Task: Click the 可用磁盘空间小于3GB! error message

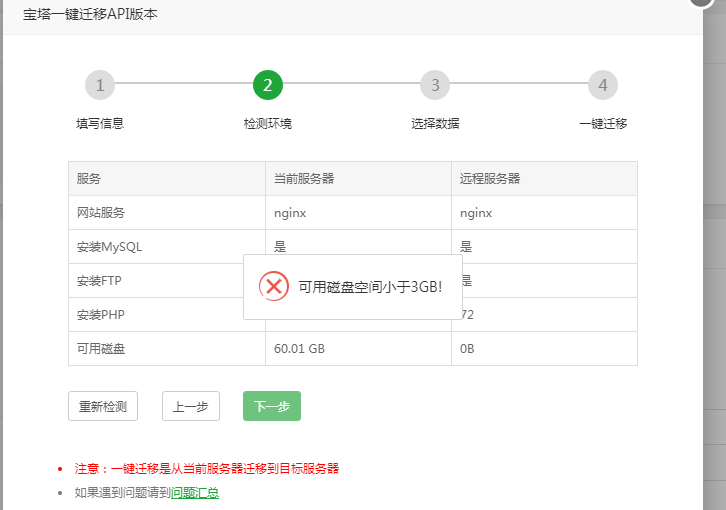Action: [x=370, y=287]
